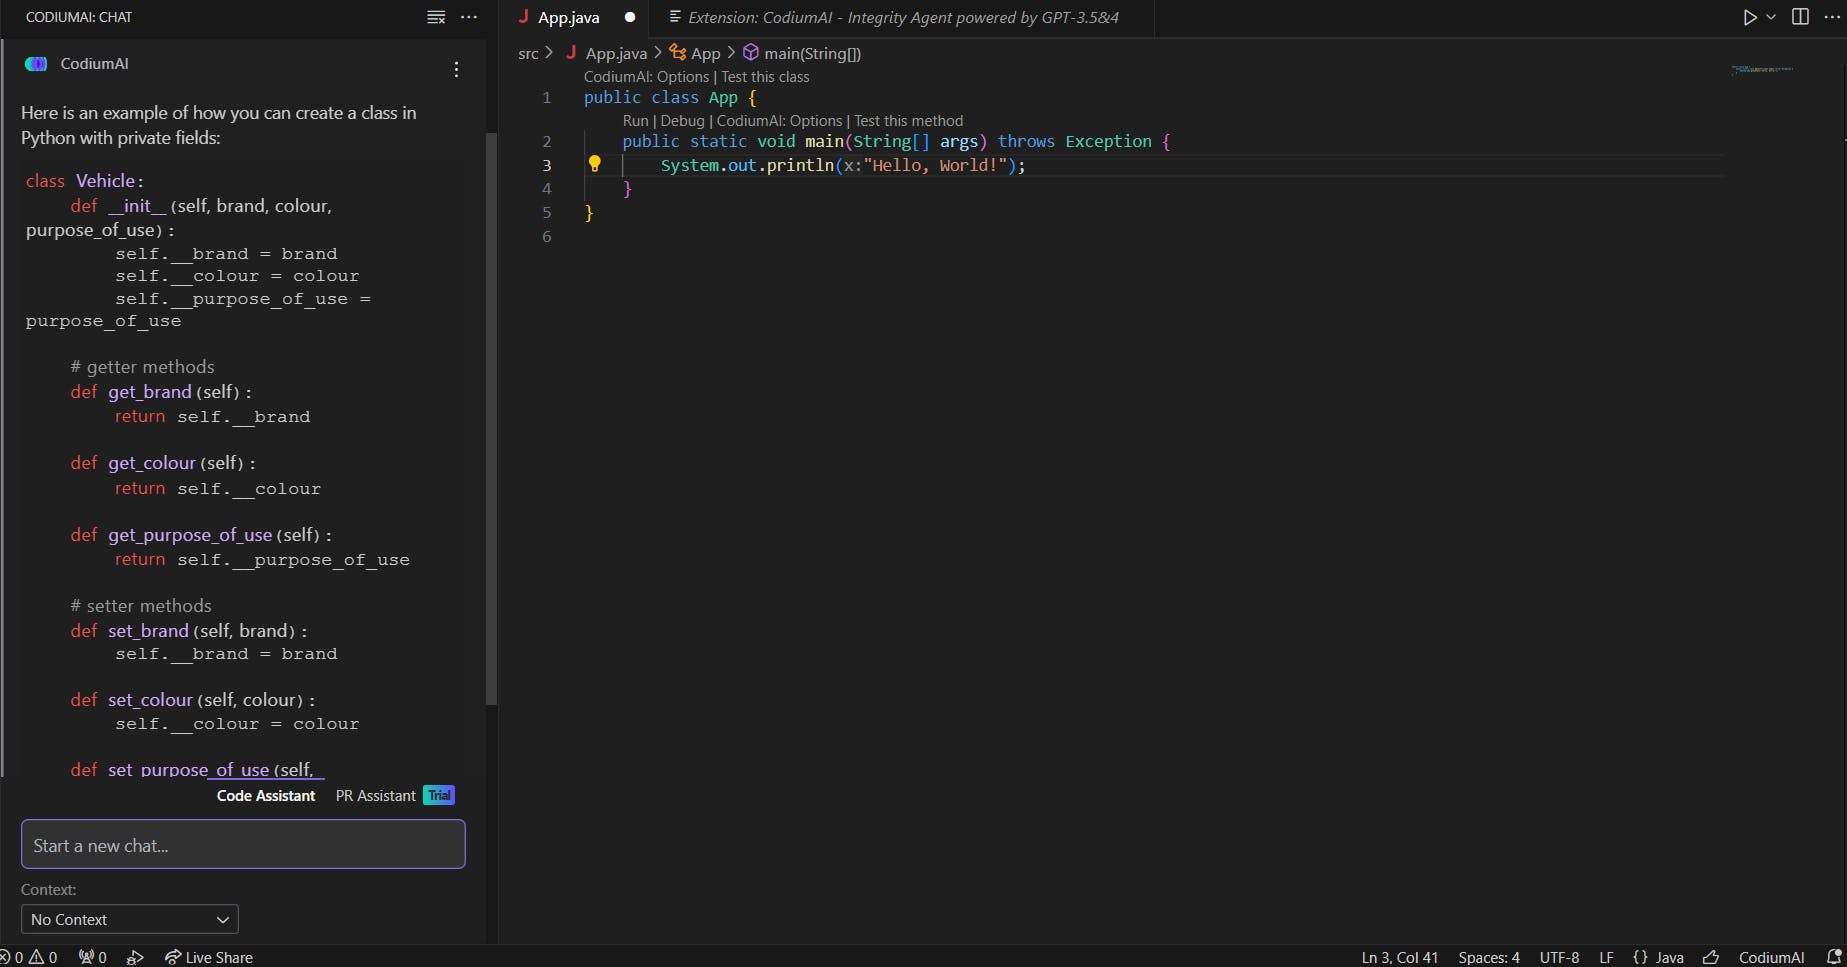Click the run and debug status bar icon
This screenshot has width=1847, height=967.
tap(135, 957)
